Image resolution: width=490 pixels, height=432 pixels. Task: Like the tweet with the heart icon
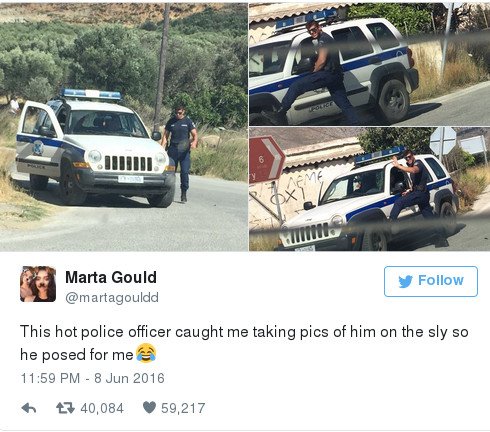149,408
